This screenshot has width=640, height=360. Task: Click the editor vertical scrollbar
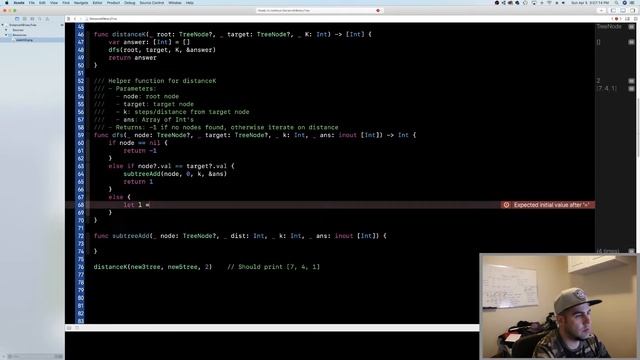pos(638,128)
